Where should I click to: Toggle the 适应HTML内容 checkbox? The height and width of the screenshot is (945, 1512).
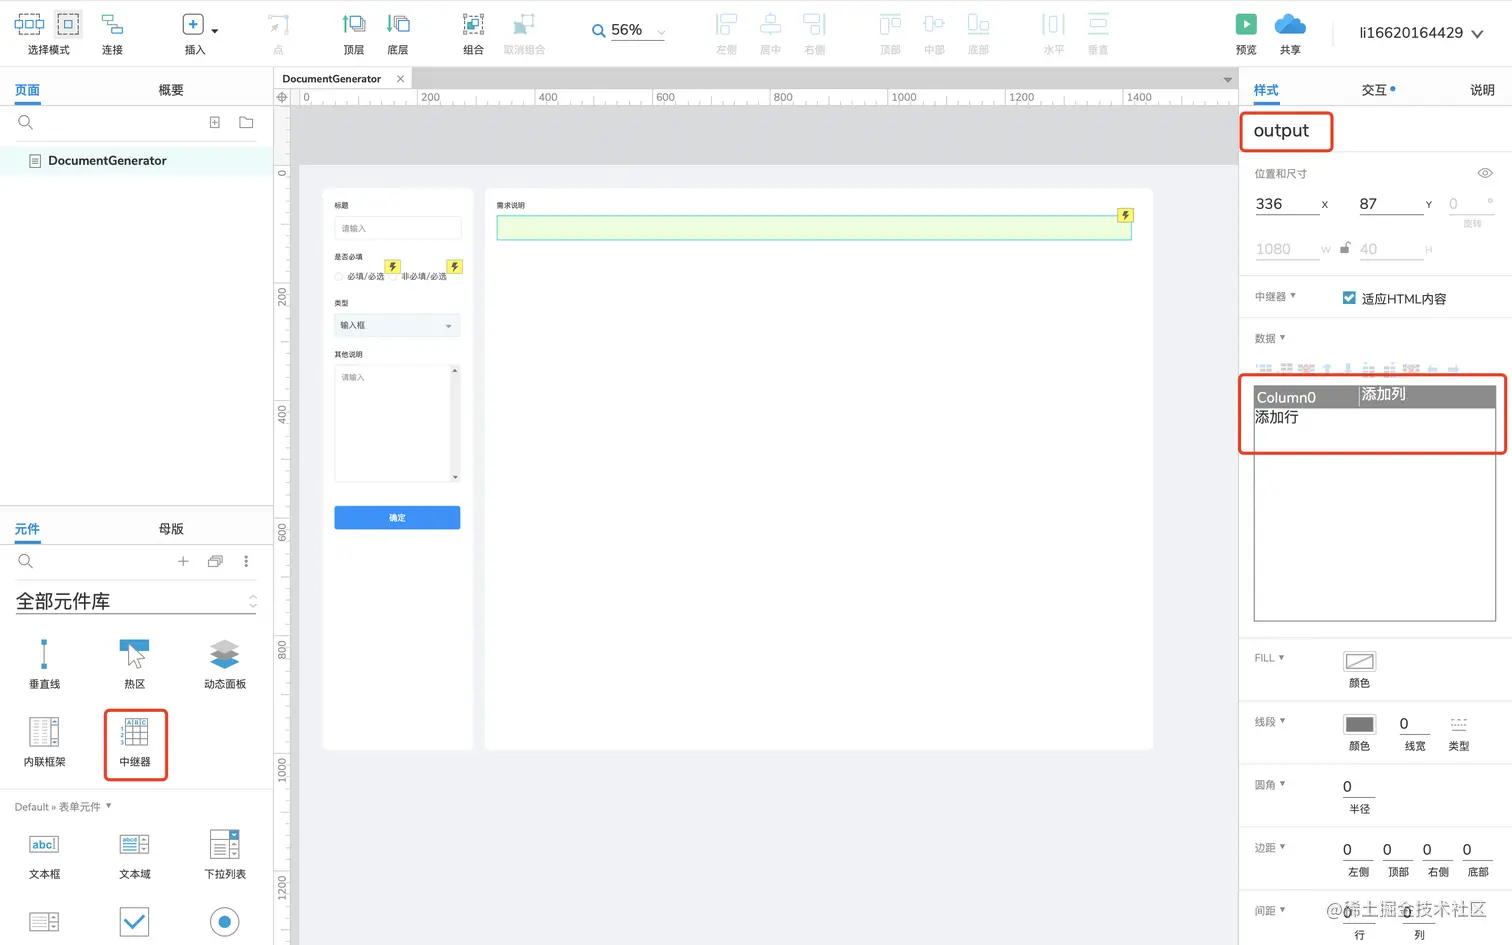[x=1349, y=298]
